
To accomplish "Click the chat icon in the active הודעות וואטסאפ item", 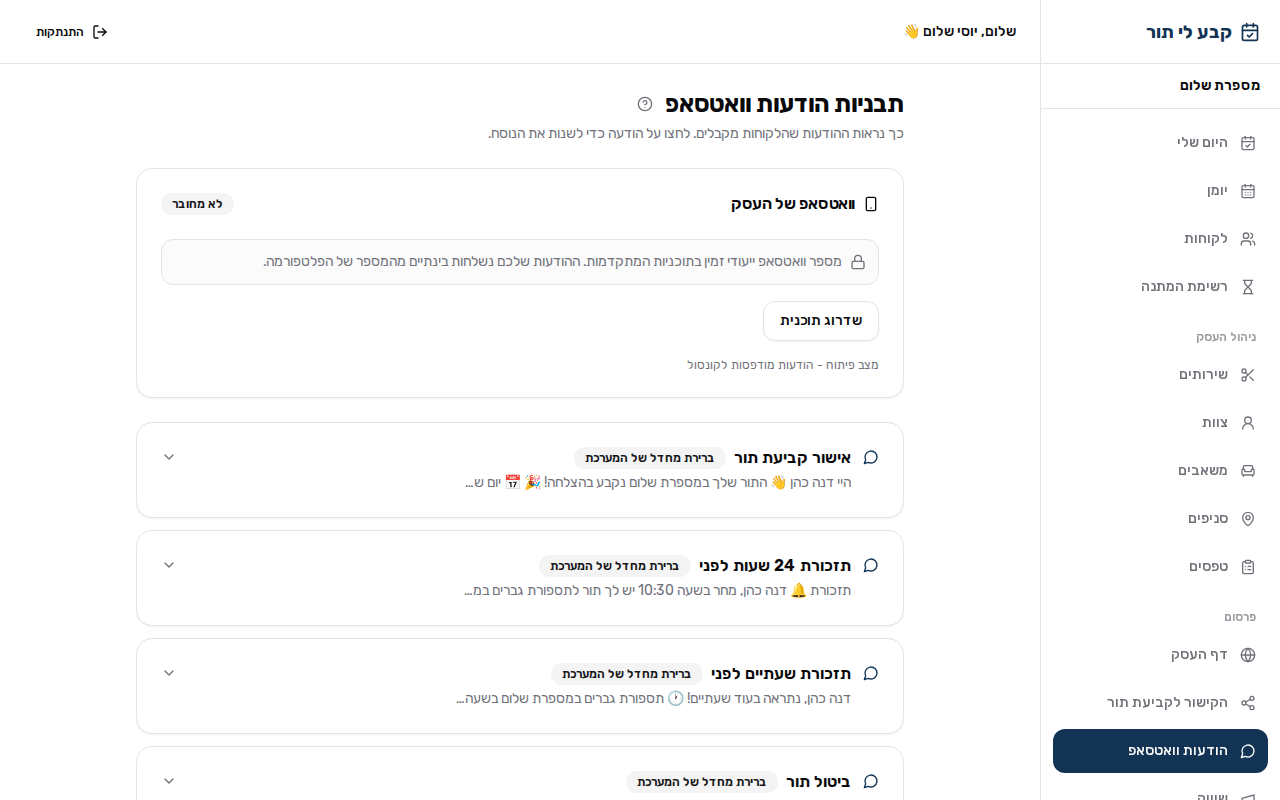I will coord(1248,751).
